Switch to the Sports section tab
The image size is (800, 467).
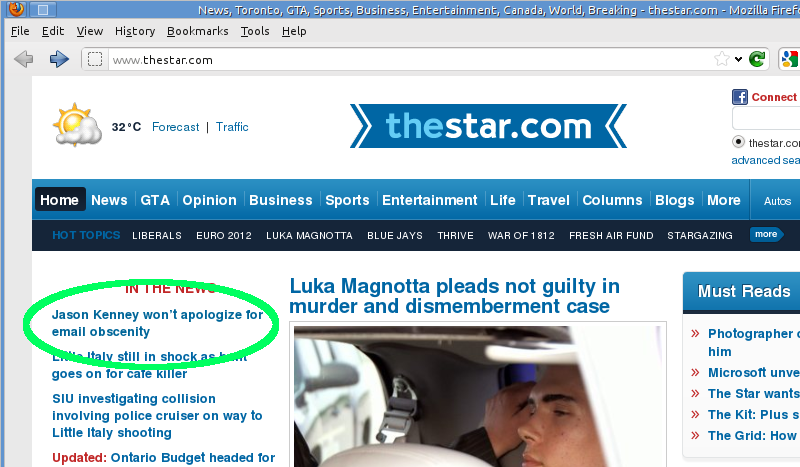click(x=347, y=200)
